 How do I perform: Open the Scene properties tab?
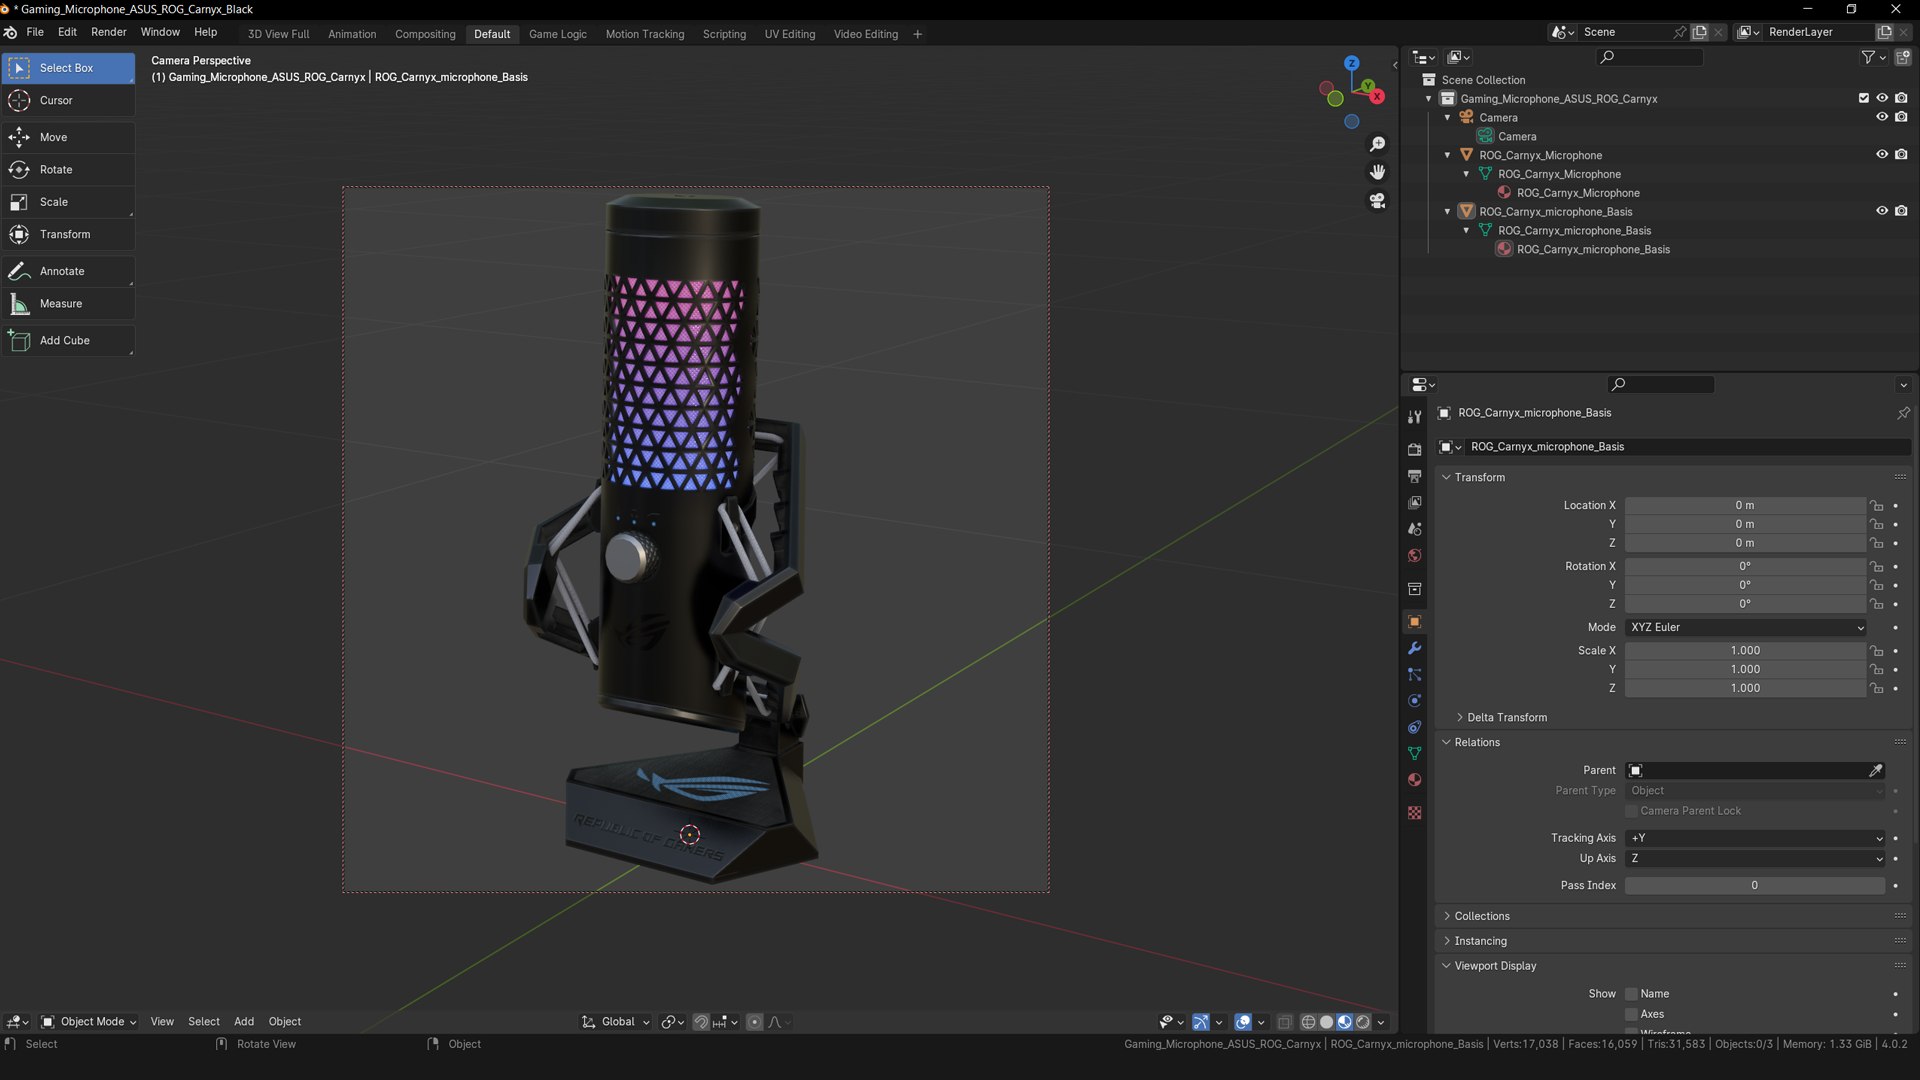[1414, 529]
